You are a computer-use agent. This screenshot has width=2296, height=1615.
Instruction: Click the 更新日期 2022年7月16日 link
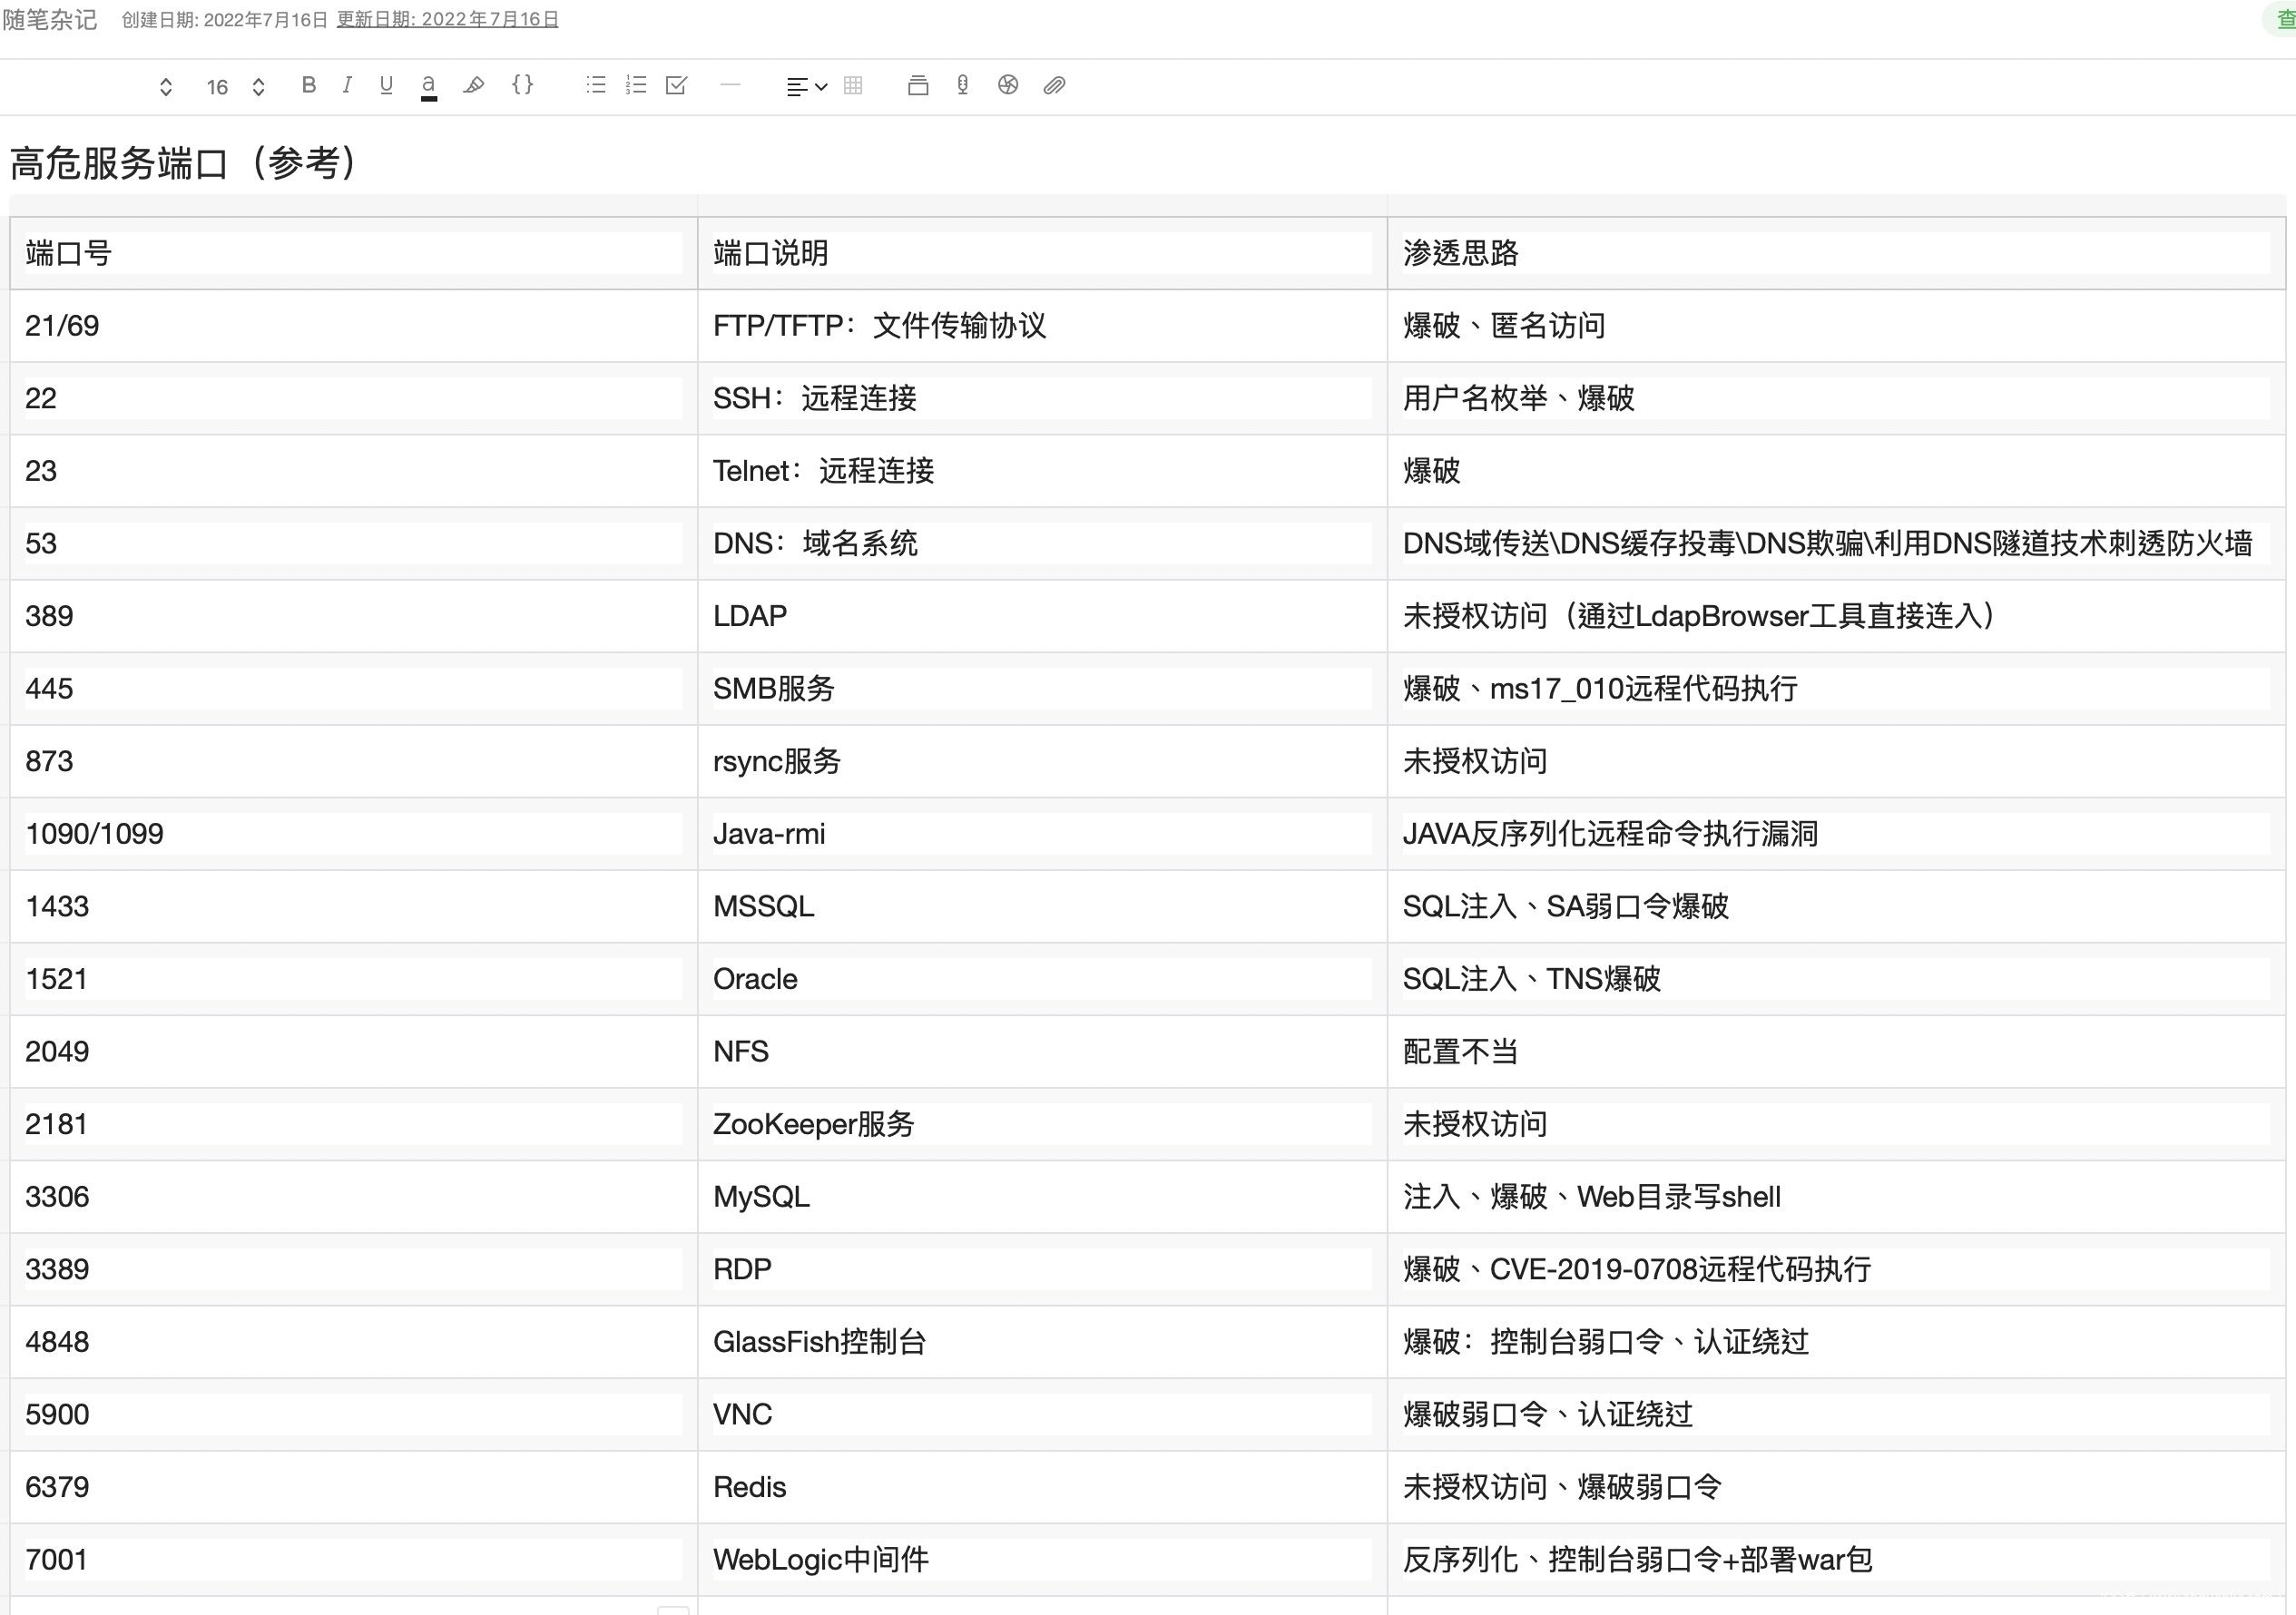[x=447, y=20]
